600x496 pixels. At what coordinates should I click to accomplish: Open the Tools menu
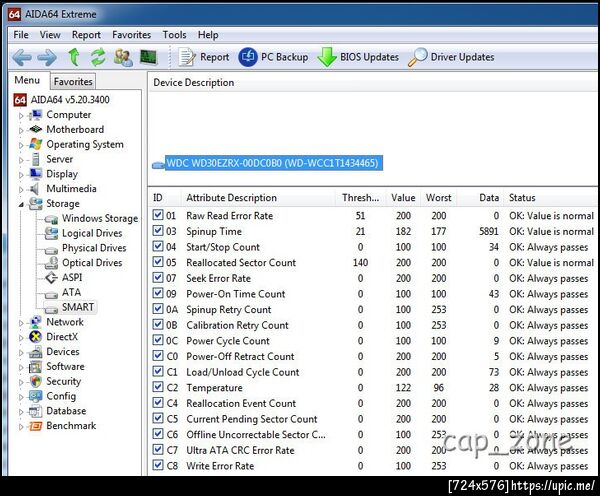click(x=174, y=35)
